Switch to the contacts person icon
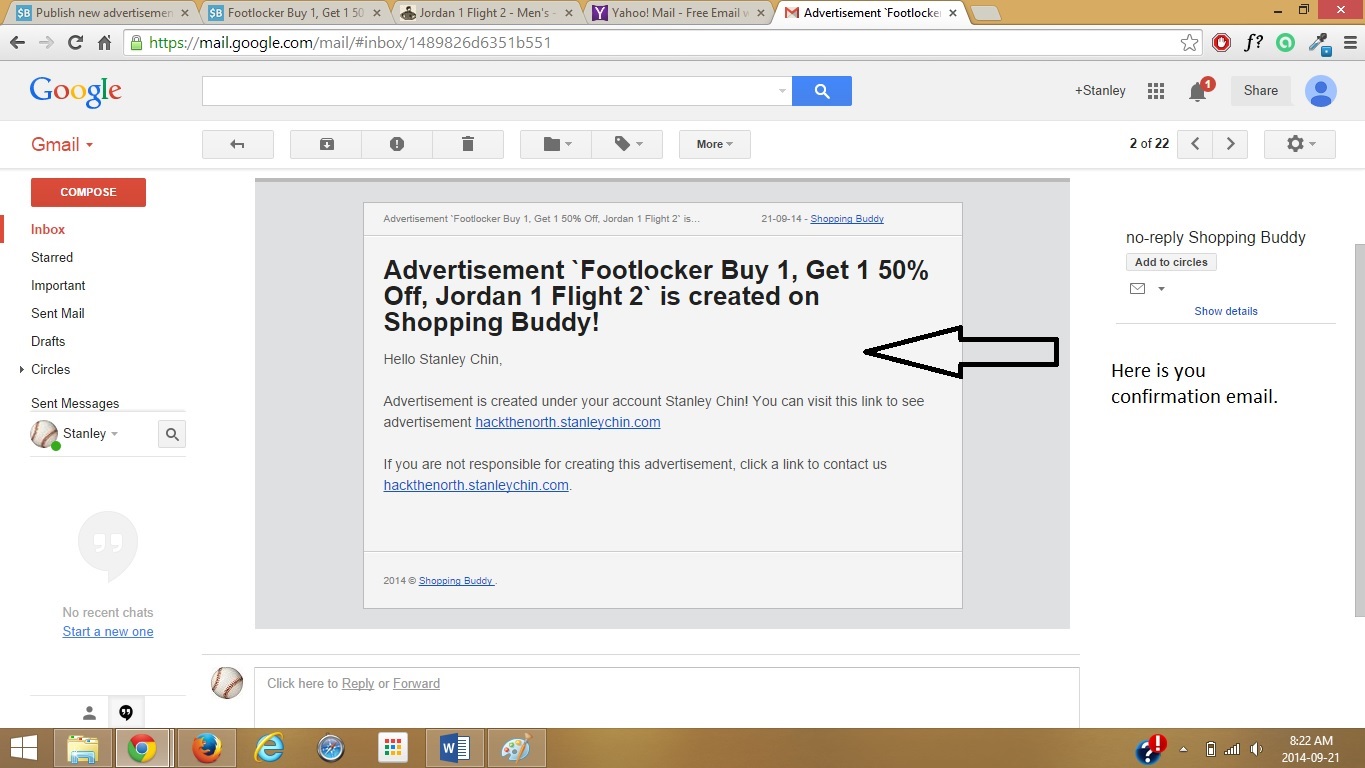Screen dimensions: 1365x768 (x=89, y=713)
